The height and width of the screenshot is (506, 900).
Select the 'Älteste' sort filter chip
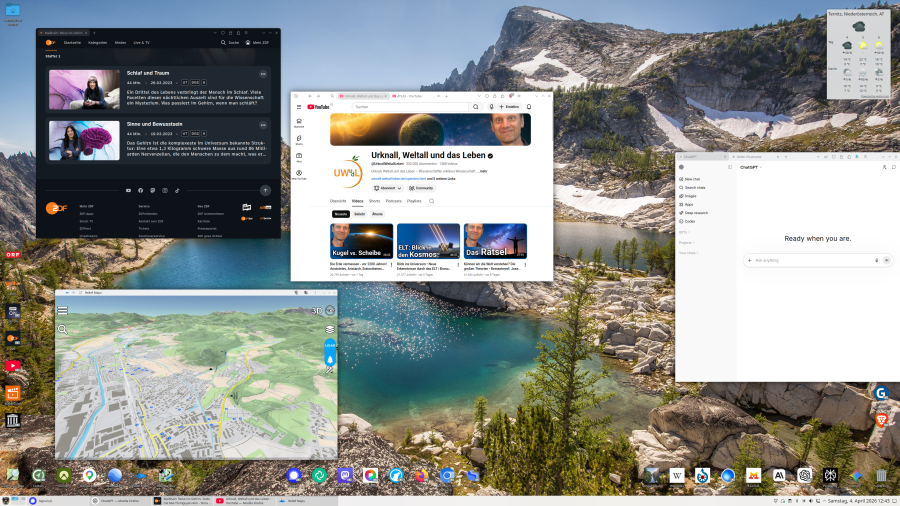click(x=377, y=214)
